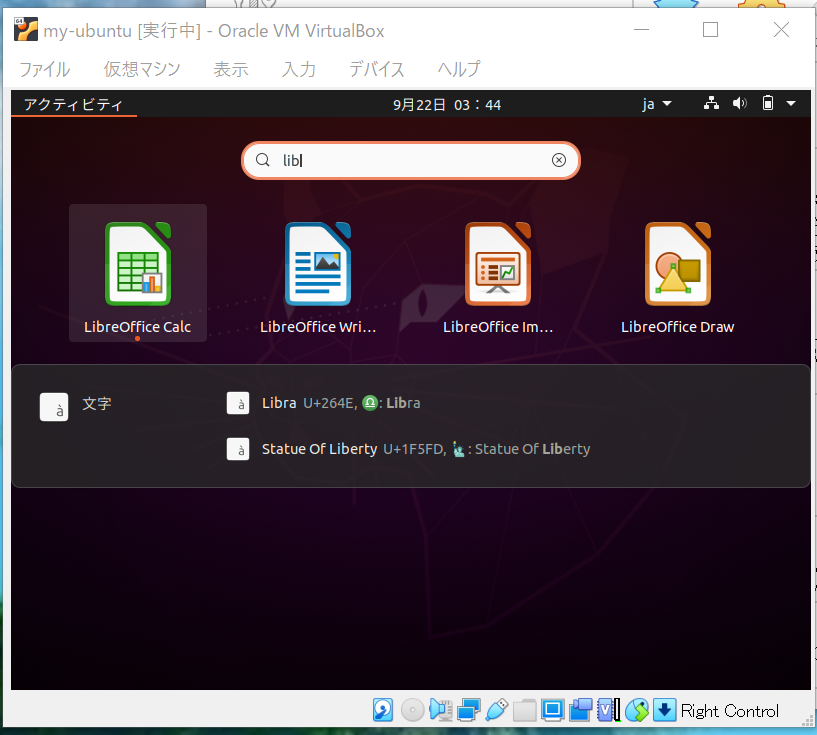817x735 pixels.
Task: Open the ファイル menu
Action: tap(45, 69)
